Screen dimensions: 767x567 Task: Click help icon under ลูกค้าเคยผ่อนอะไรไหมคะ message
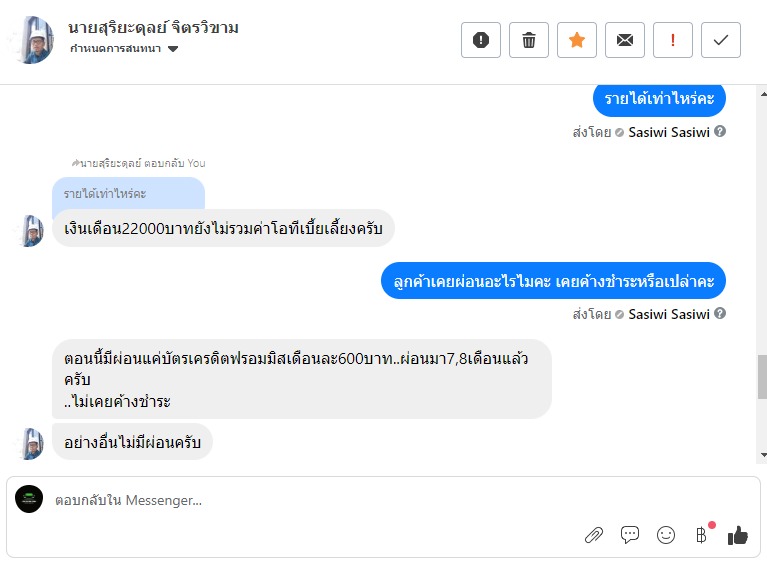720,314
